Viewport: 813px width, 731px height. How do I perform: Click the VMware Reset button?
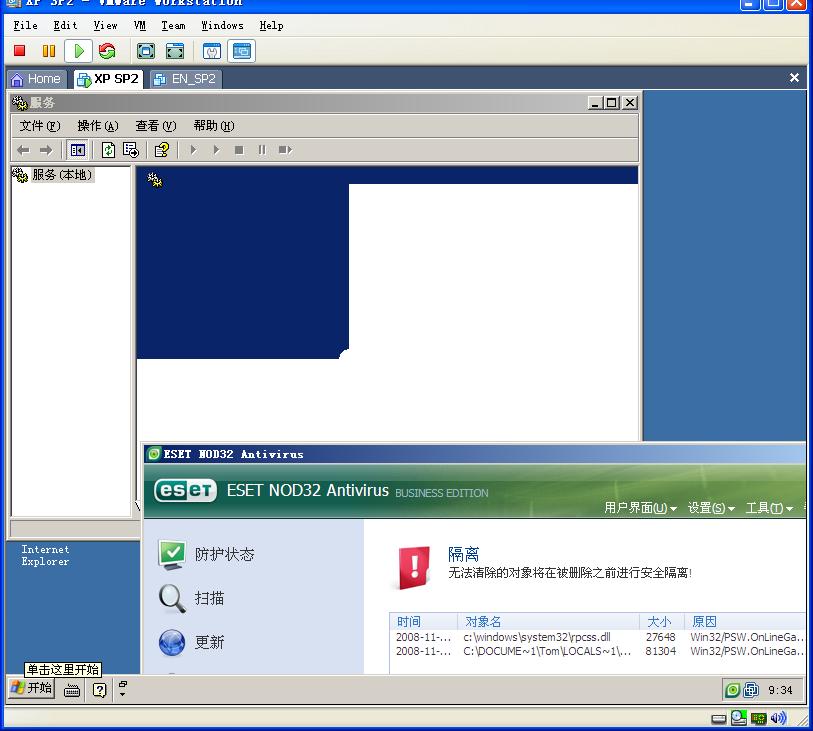click(107, 51)
